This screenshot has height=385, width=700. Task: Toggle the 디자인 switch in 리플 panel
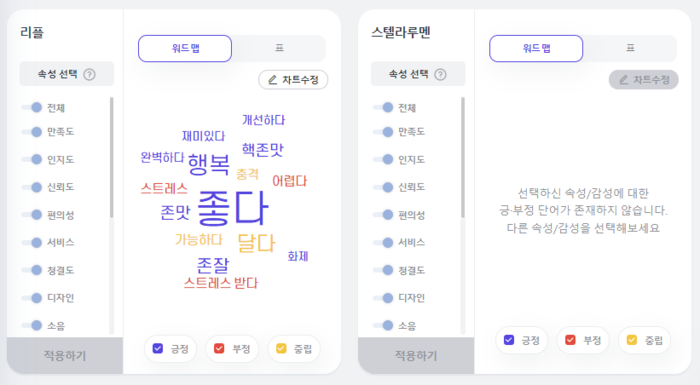click(x=32, y=298)
